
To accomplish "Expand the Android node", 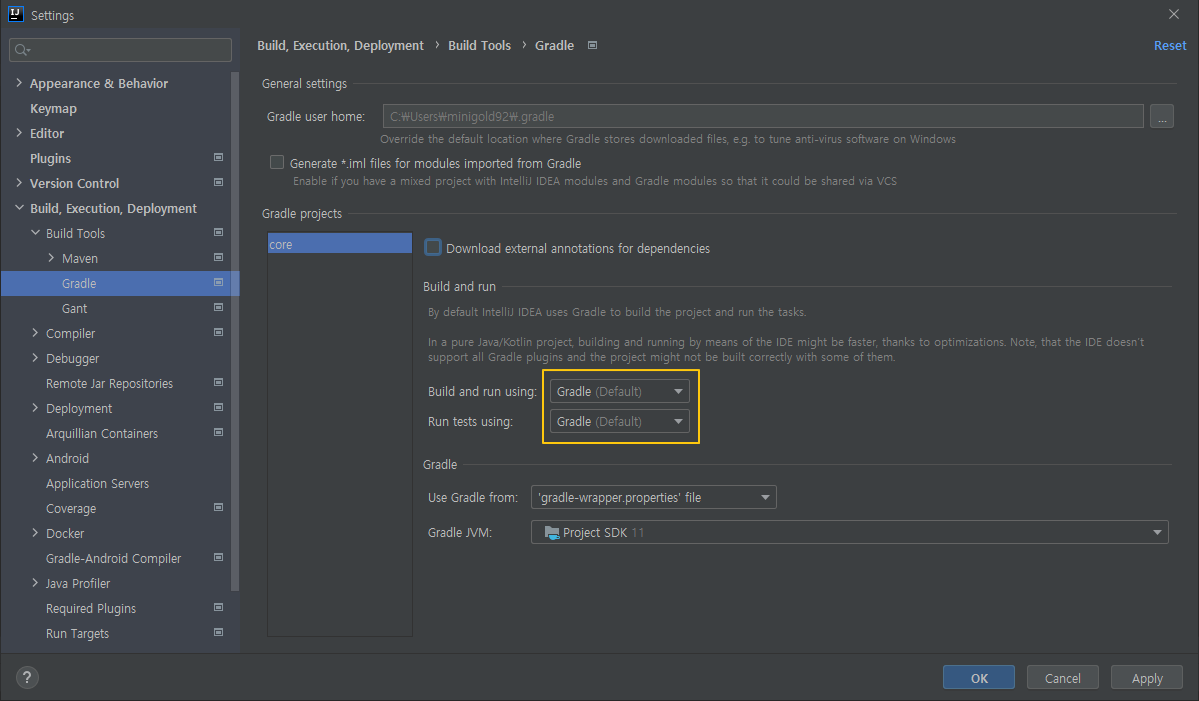I will [35, 458].
